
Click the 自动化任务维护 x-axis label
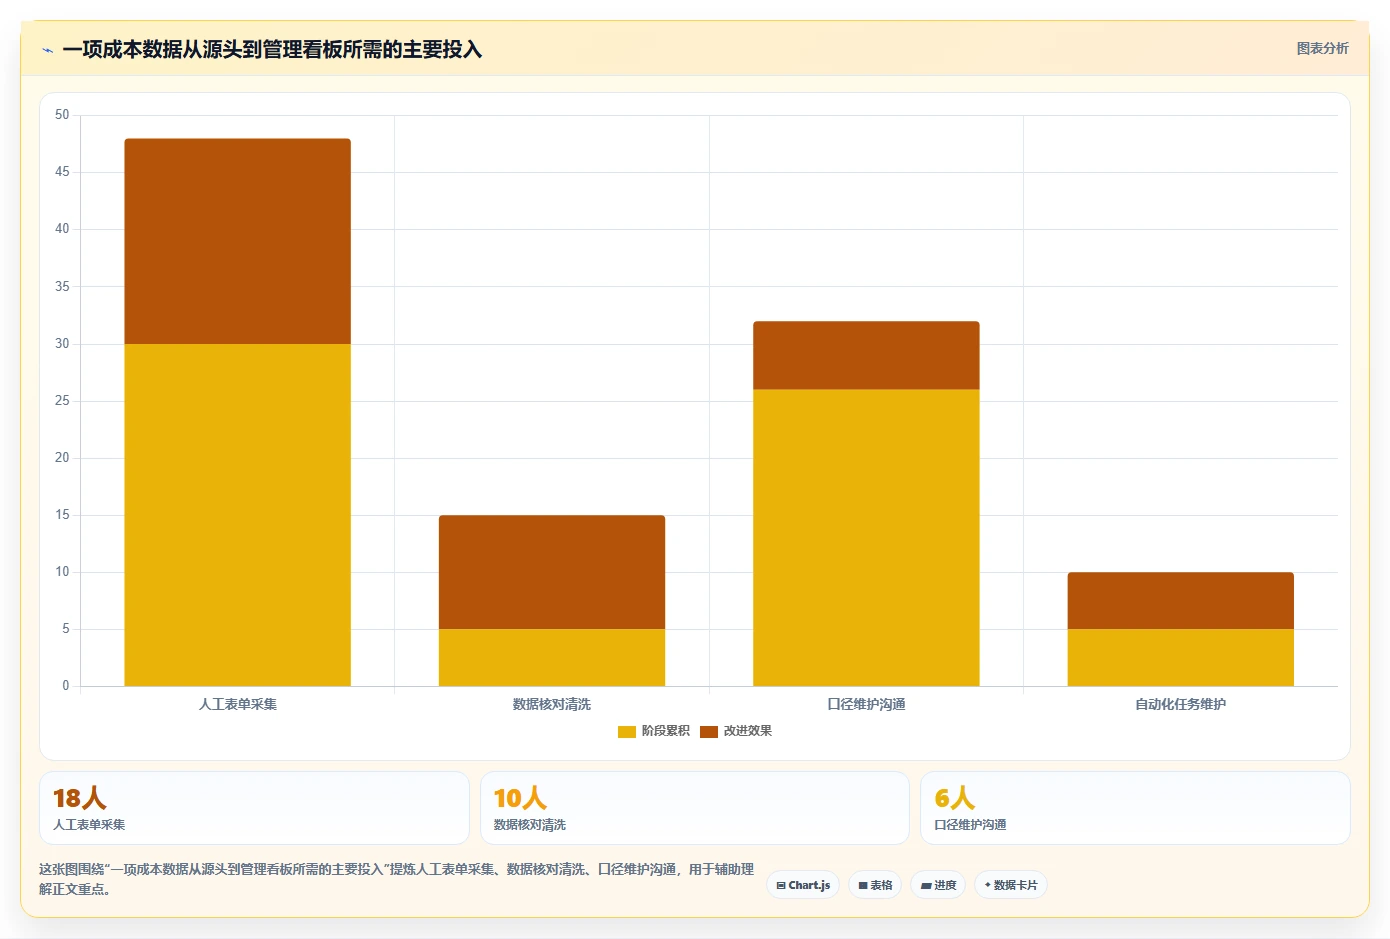pos(1181,704)
